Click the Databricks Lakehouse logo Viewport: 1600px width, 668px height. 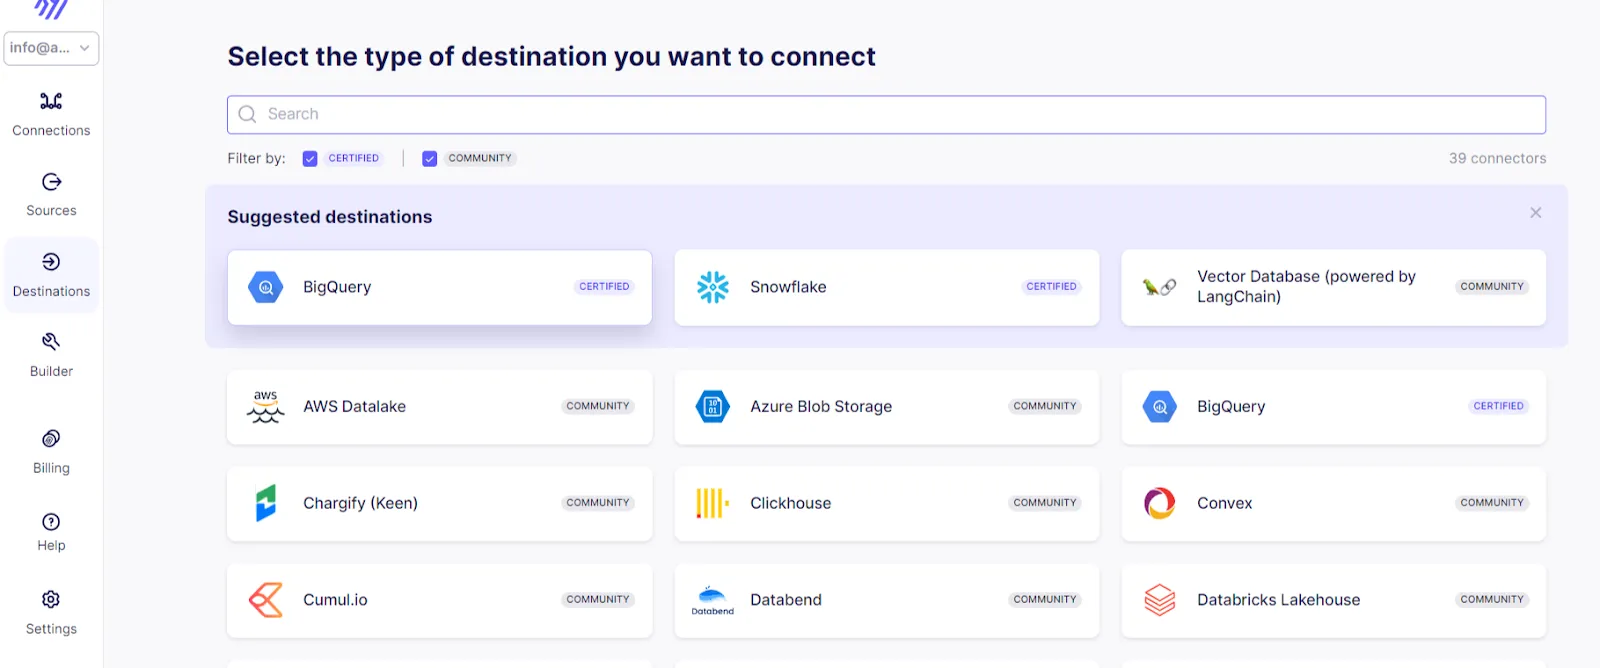1160,600
